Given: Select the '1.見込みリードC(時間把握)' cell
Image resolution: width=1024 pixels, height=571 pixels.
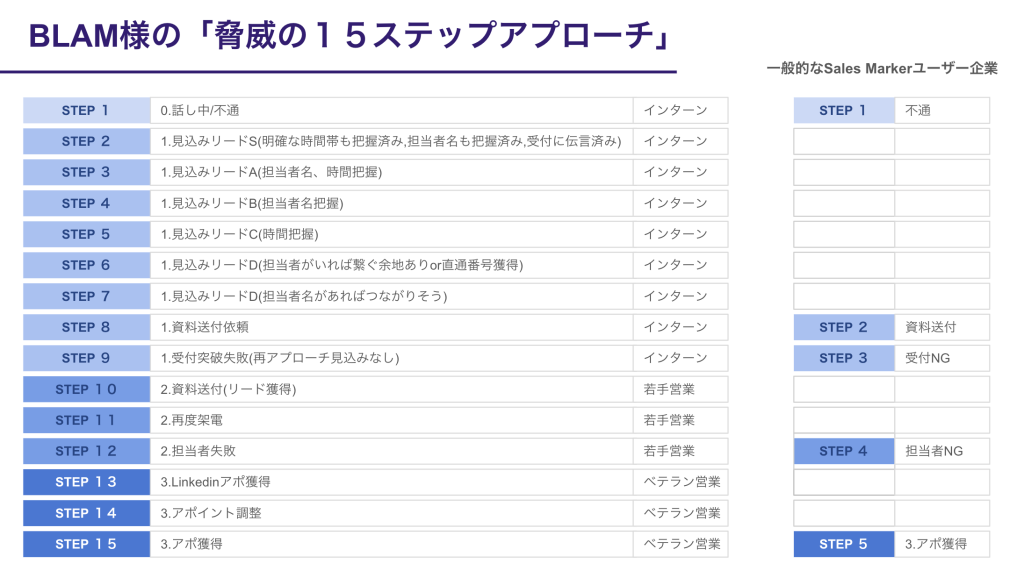Looking at the screenshot, I should [390, 234].
